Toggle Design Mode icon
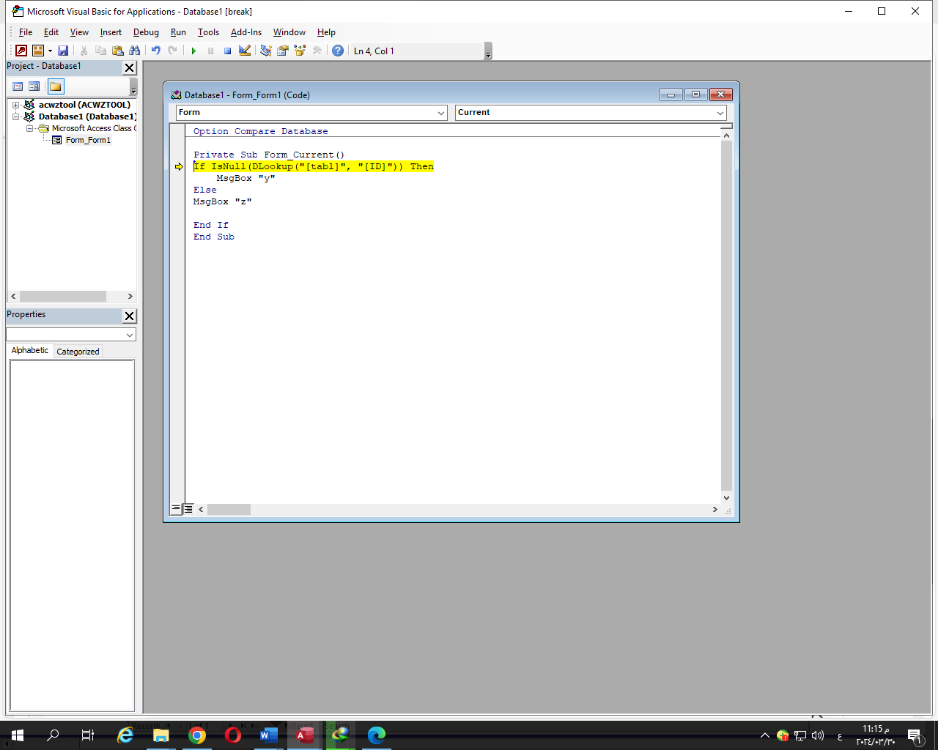Viewport: 938px width, 750px height. pos(245,51)
